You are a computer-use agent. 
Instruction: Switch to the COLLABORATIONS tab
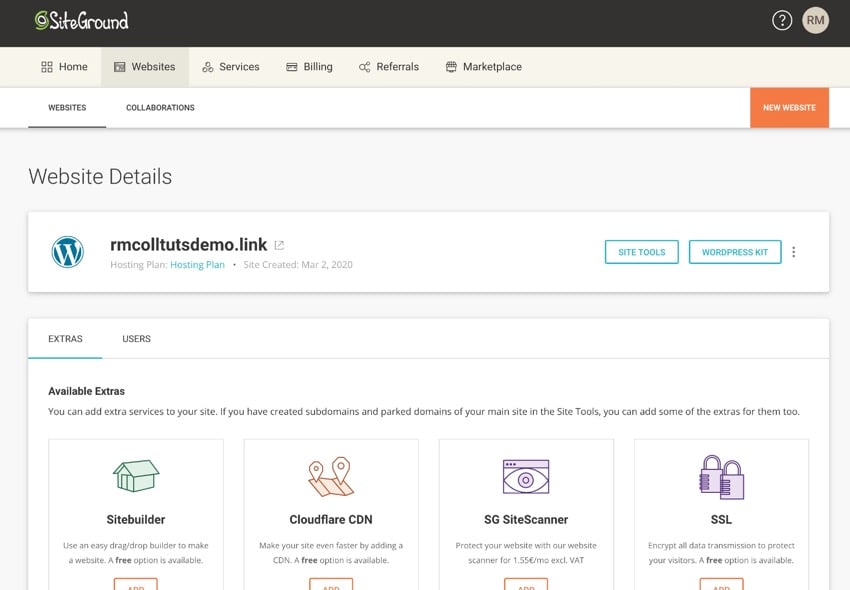click(x=160, y=106)
